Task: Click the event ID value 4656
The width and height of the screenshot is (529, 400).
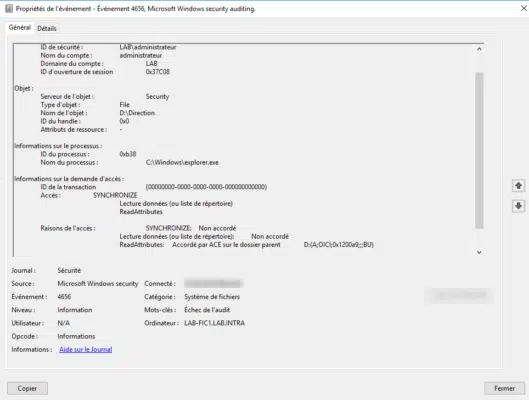Action: point(64,297)
